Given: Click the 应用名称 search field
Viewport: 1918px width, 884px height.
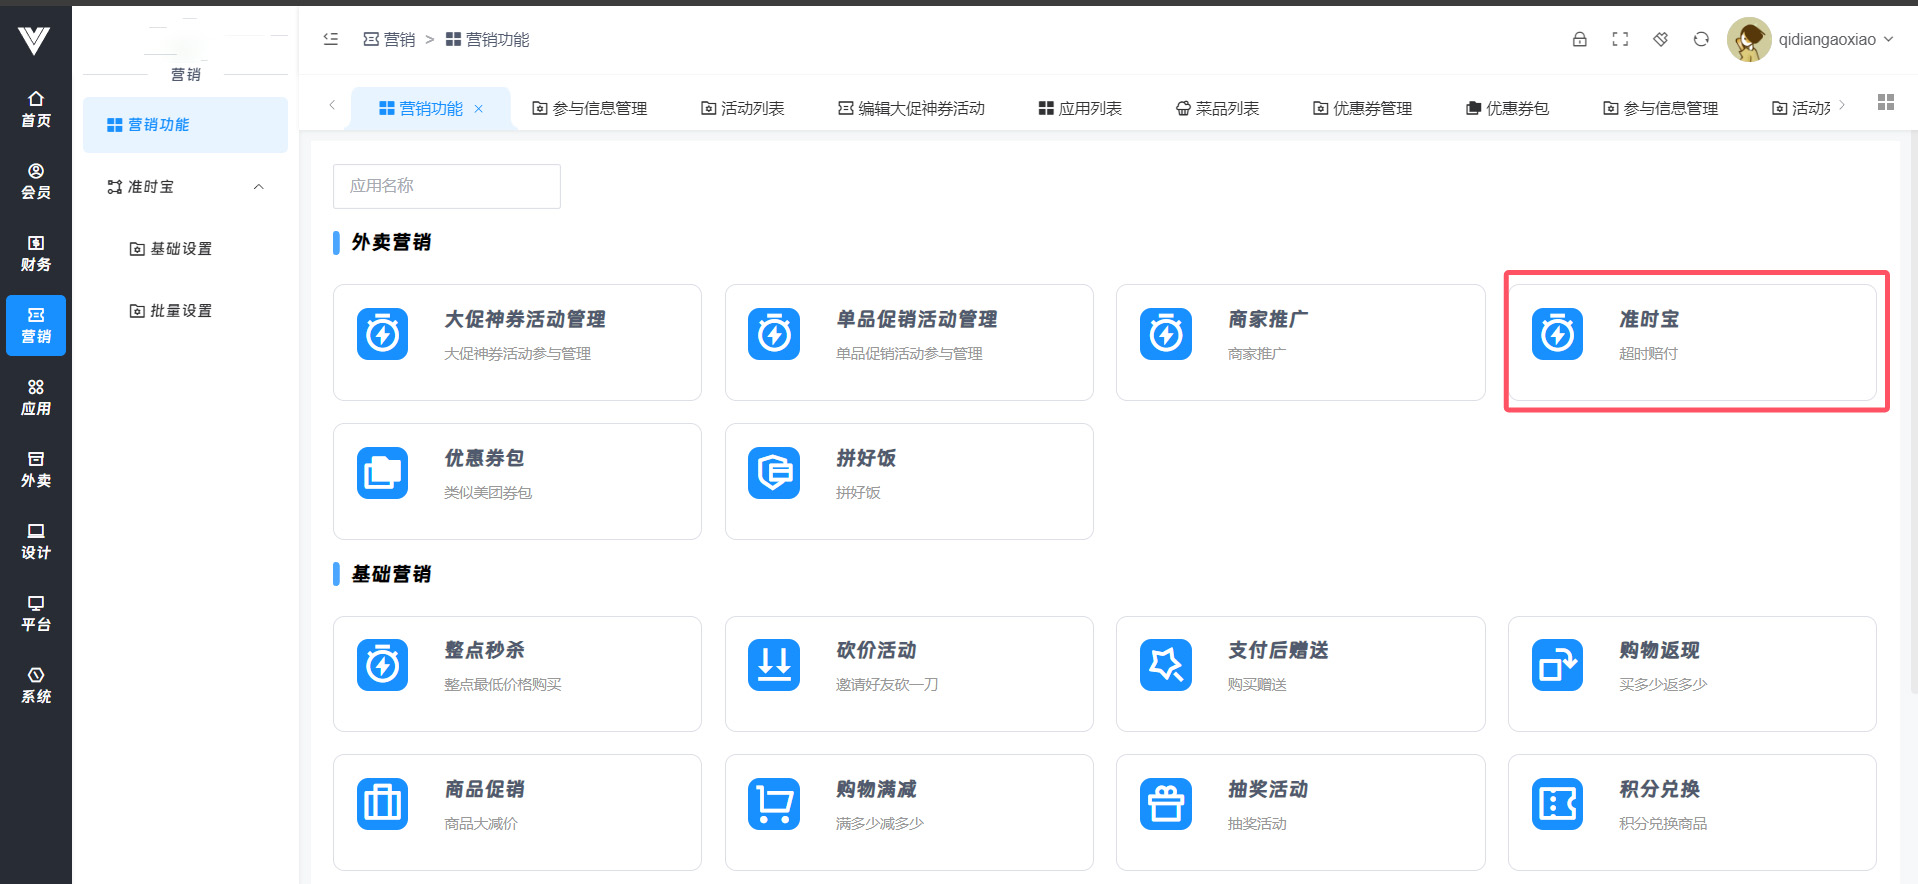Looking at the screenshot, I should 446,186.
